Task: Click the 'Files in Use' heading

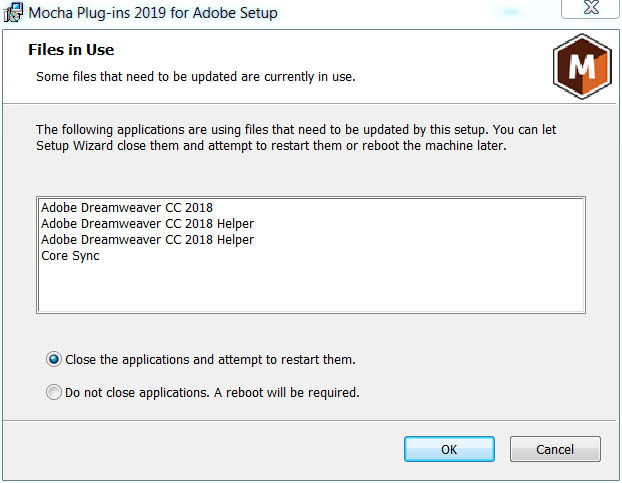Action: pyautogui.click(x=71, y=50)
